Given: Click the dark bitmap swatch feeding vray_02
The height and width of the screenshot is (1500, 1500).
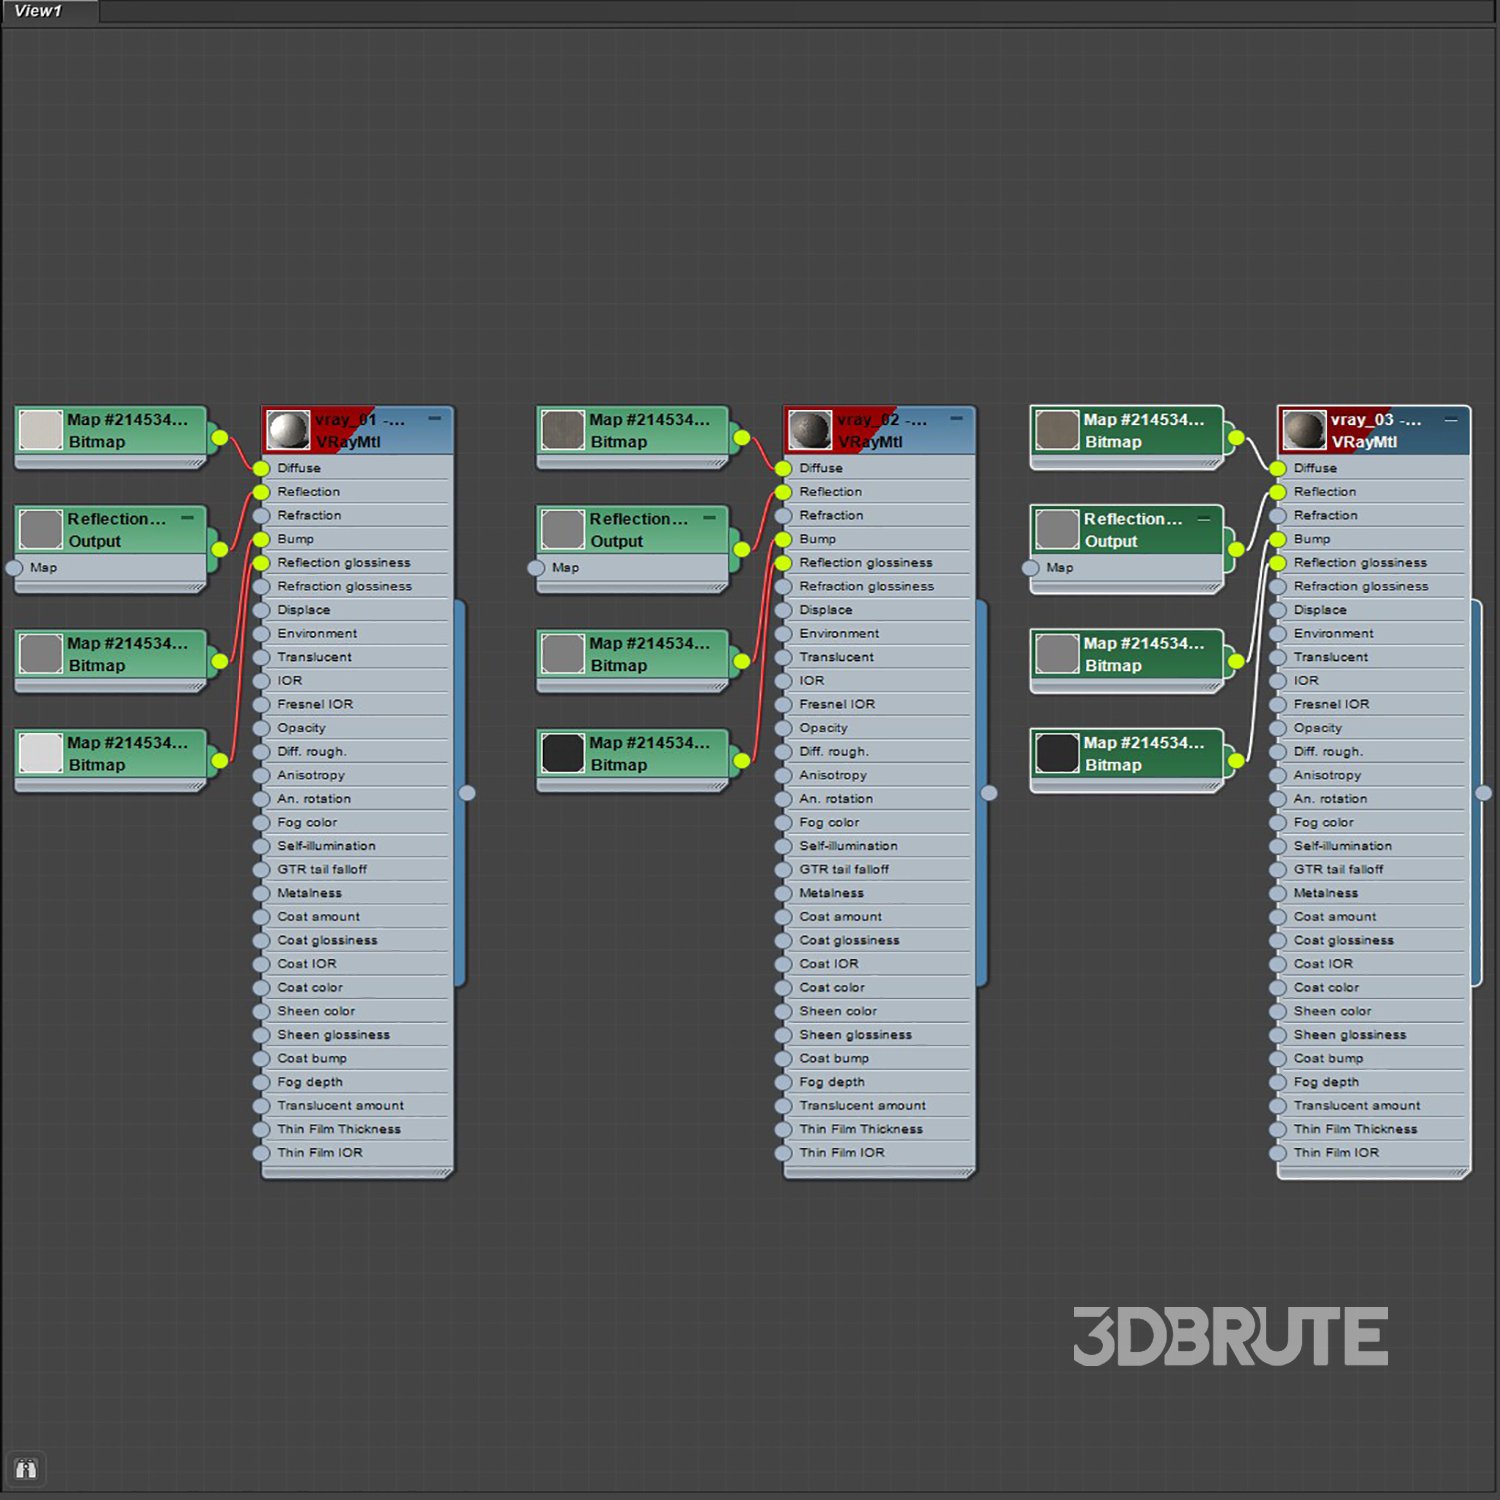Looking at the screenshot, I should click(x=563, y=753).
